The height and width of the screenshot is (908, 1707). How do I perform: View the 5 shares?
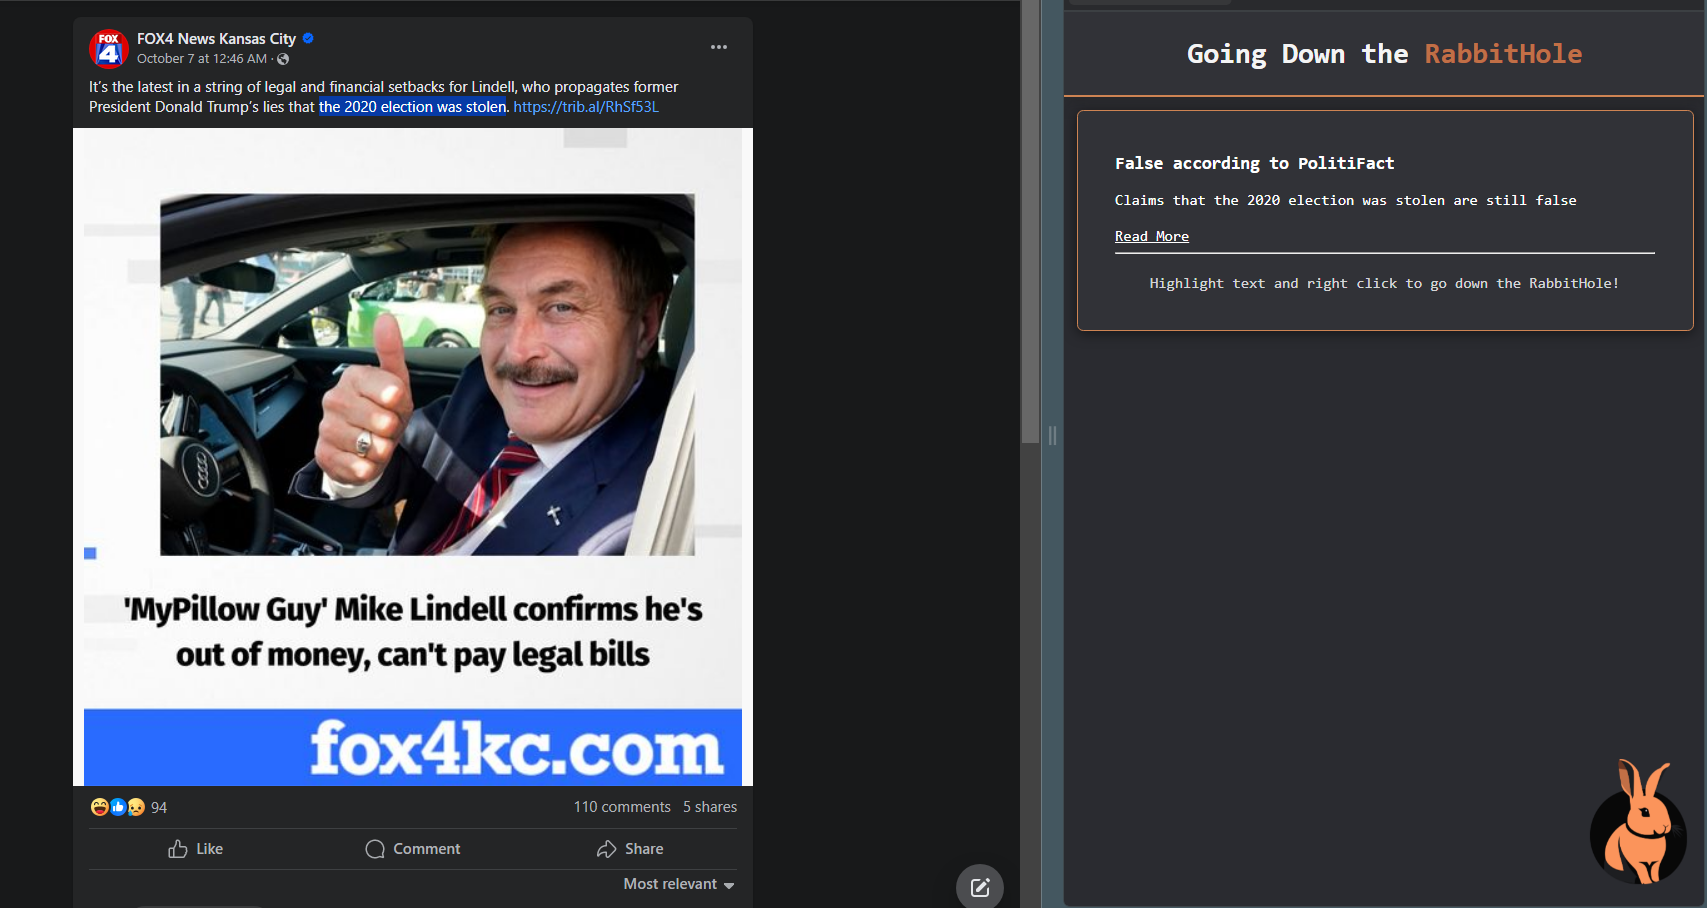click(710, 807)
